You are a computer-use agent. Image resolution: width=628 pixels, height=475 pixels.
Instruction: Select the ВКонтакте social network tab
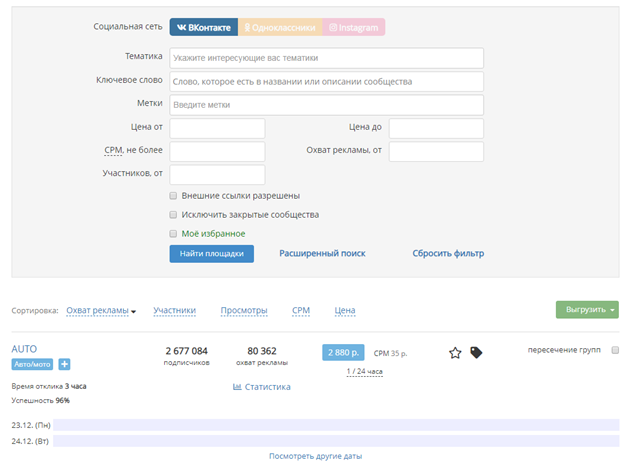pos(204,27)
